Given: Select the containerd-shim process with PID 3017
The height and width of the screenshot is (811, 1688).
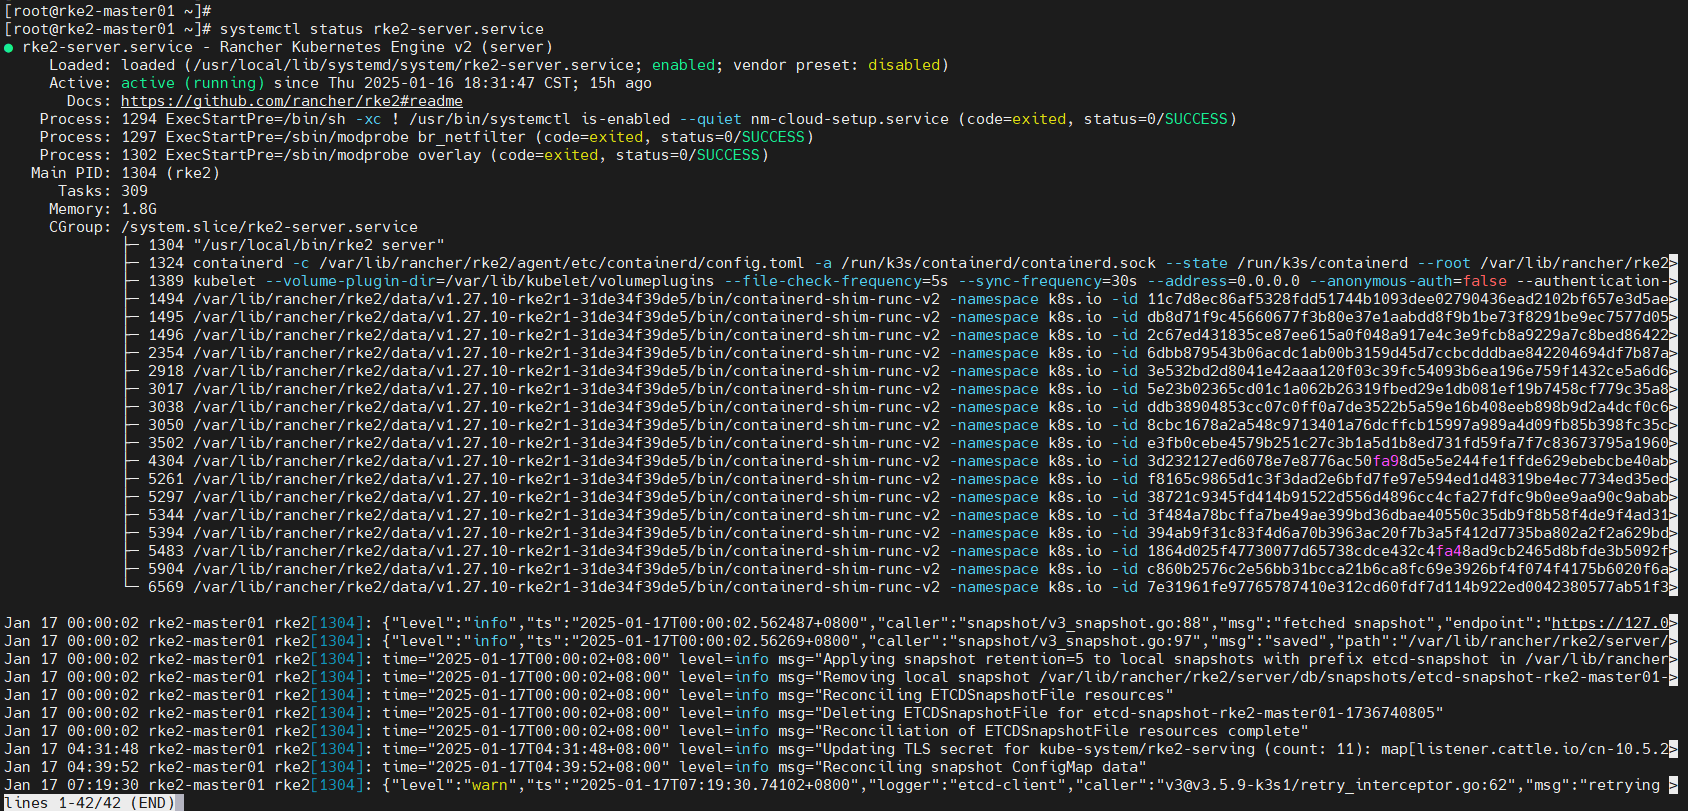Looking at the screenshot, I should [912, 389].
